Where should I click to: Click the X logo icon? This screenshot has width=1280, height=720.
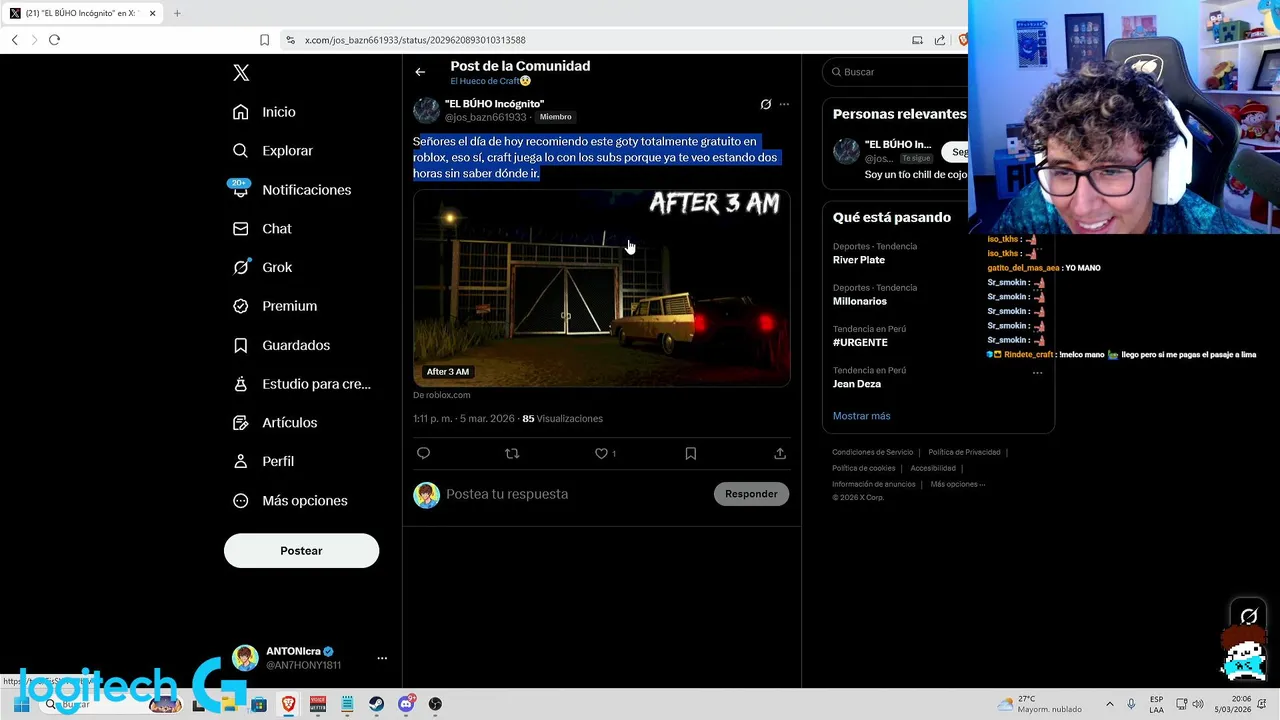coord(241,73)
